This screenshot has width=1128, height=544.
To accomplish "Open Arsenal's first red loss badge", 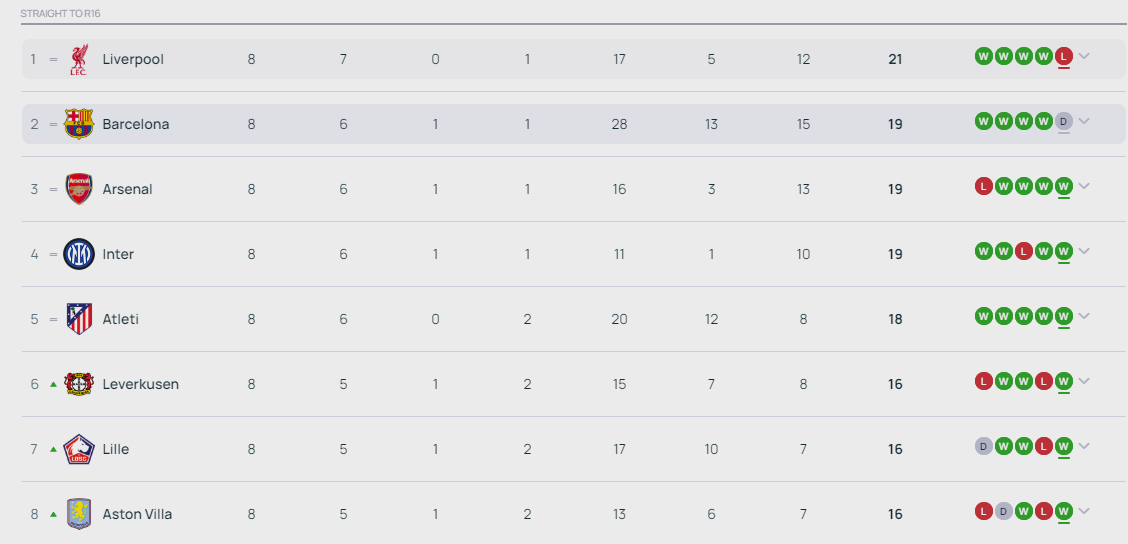I will pos(983,186).
